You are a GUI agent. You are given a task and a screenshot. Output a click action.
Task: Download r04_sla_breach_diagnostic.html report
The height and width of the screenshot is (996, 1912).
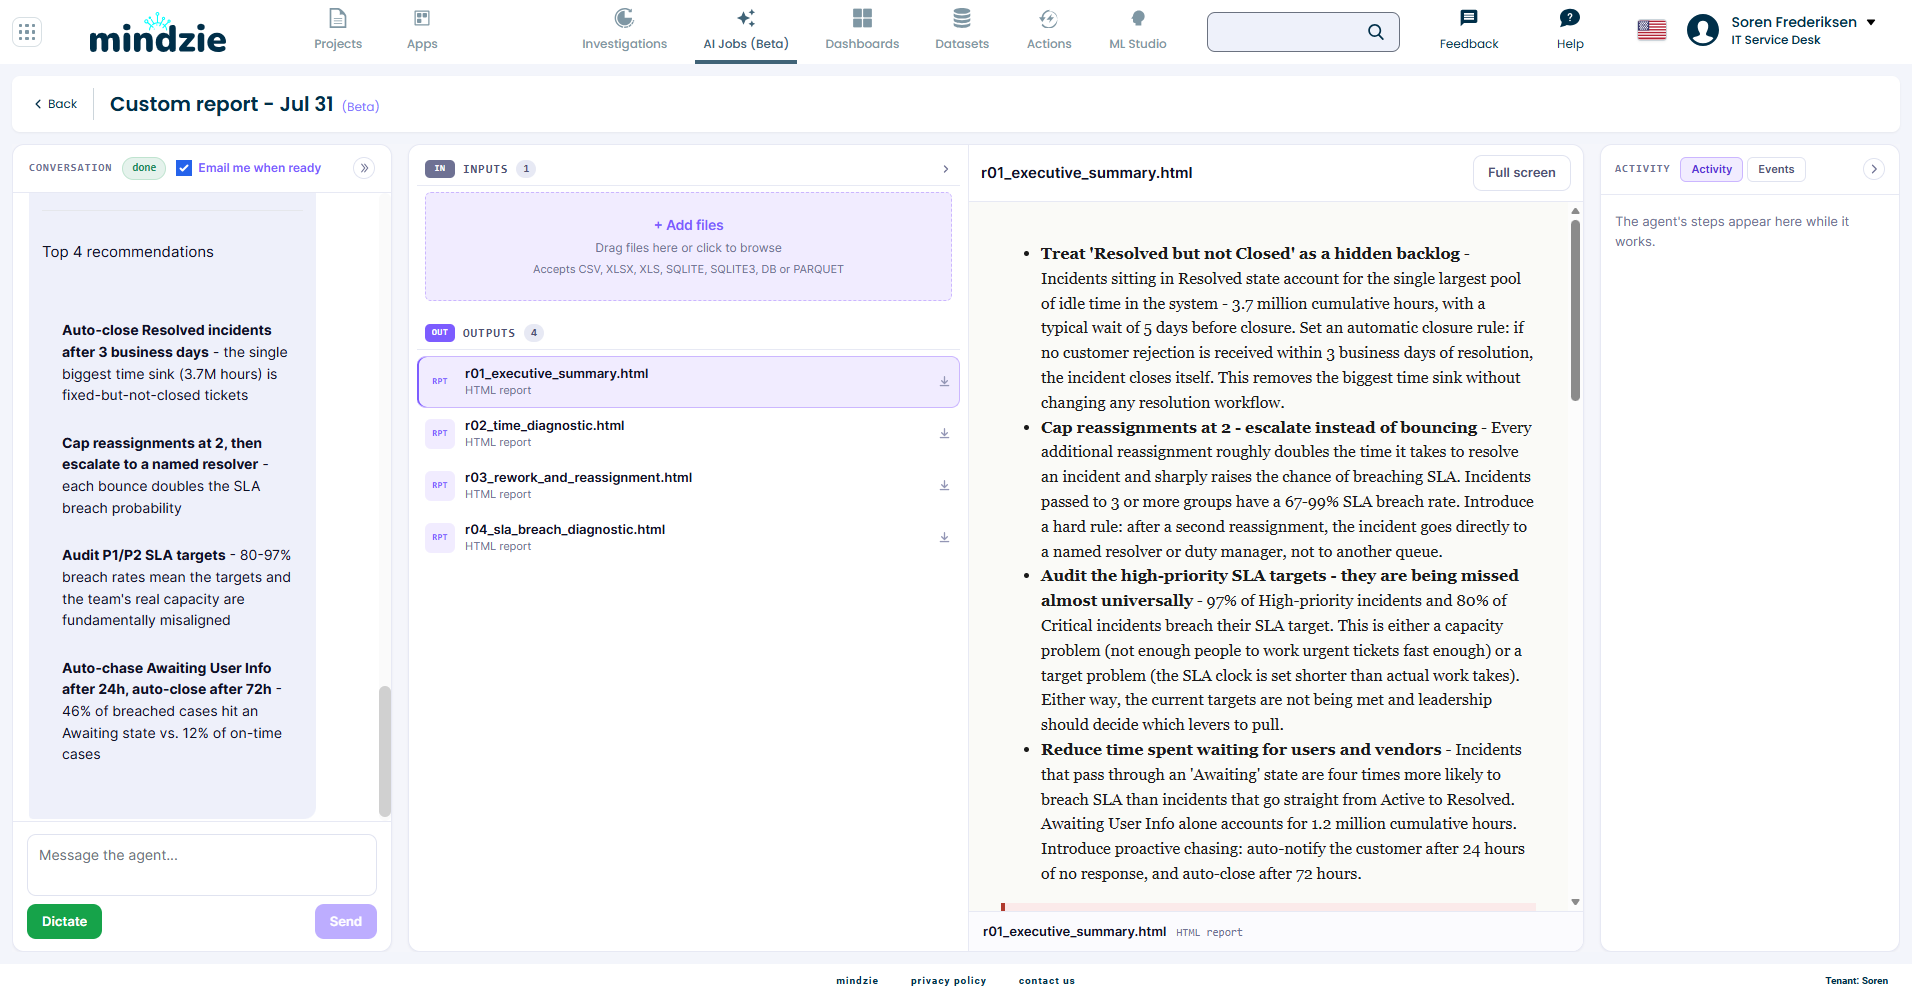[944, 538]
